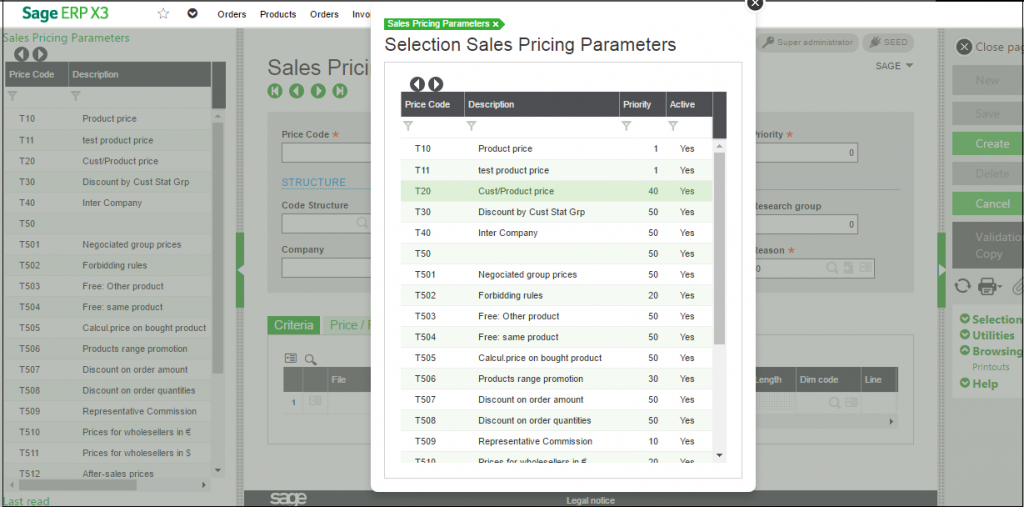
Task: Jump to first record button
Action: click(275, 91)
